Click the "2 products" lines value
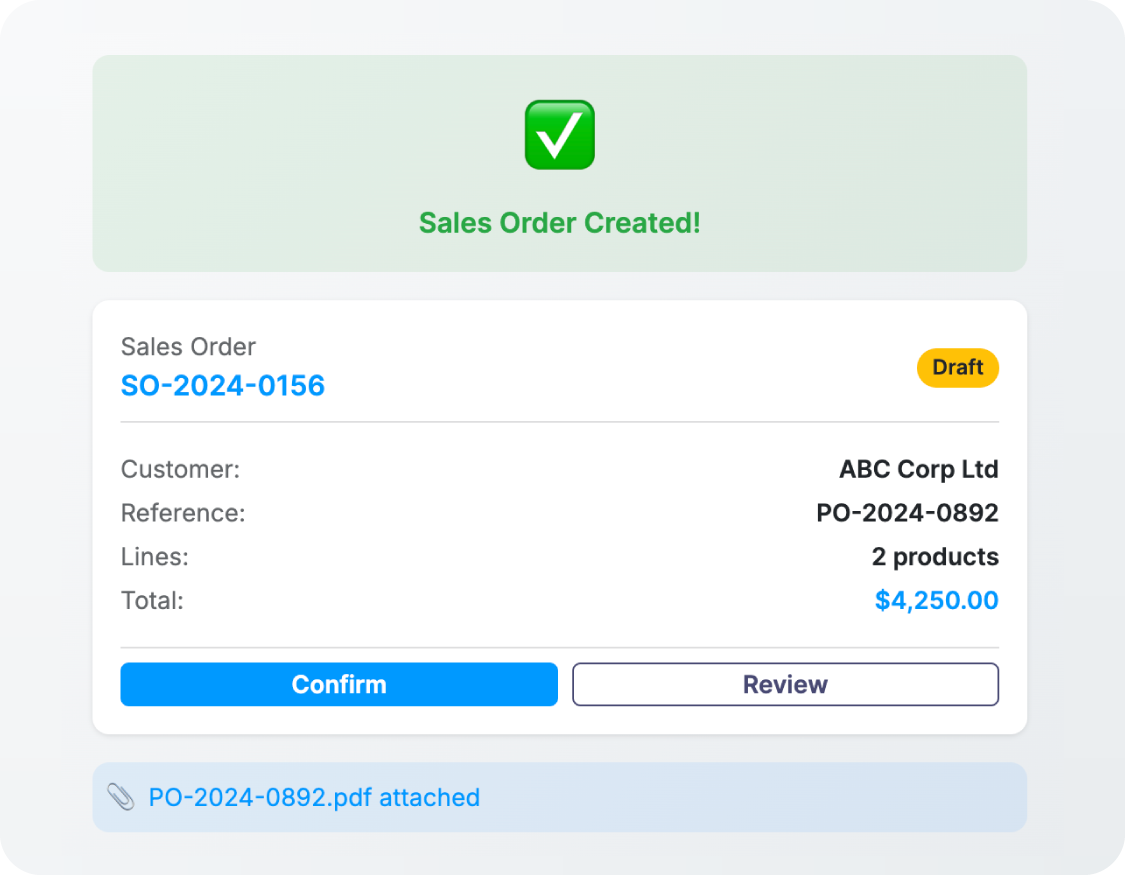Viewport: 1125px width, 875px height. click(934, 557)
